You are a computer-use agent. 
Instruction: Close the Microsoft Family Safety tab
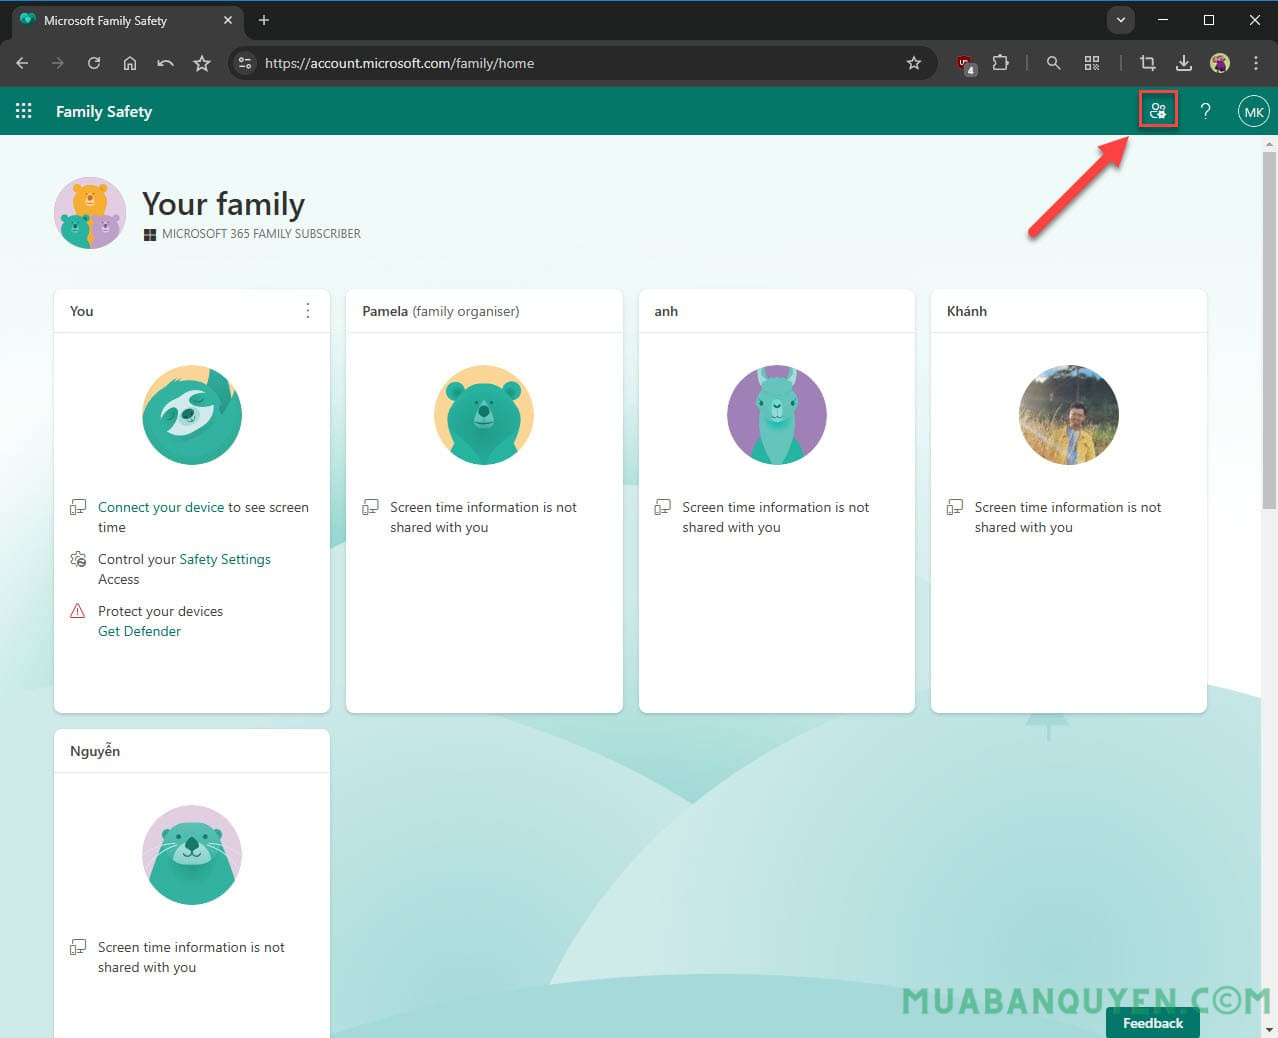[228, 20]
